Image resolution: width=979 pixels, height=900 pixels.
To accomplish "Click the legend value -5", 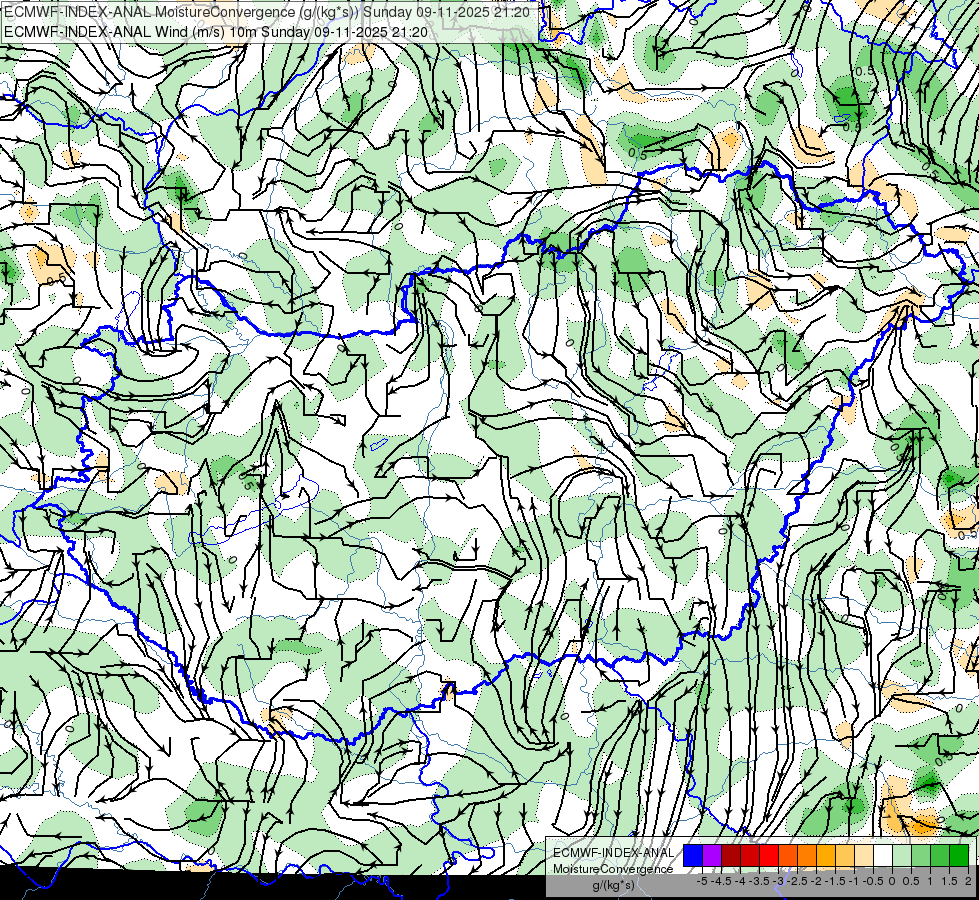I will point(702,881).
